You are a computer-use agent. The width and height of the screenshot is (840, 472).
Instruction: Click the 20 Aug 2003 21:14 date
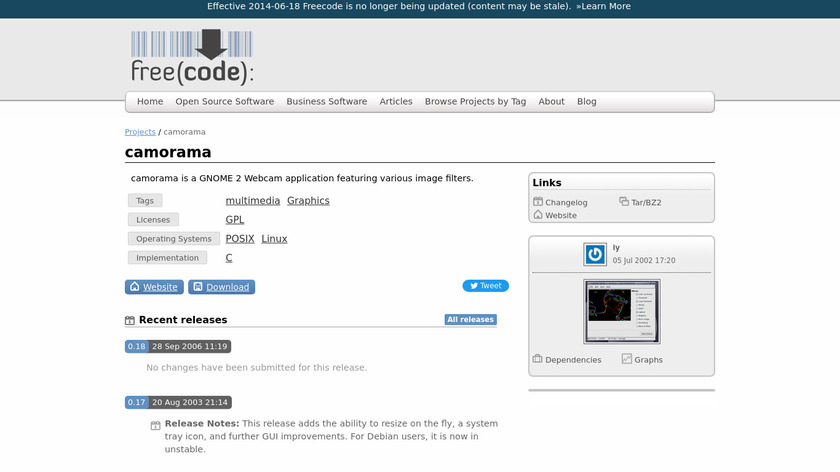(190, 402)
